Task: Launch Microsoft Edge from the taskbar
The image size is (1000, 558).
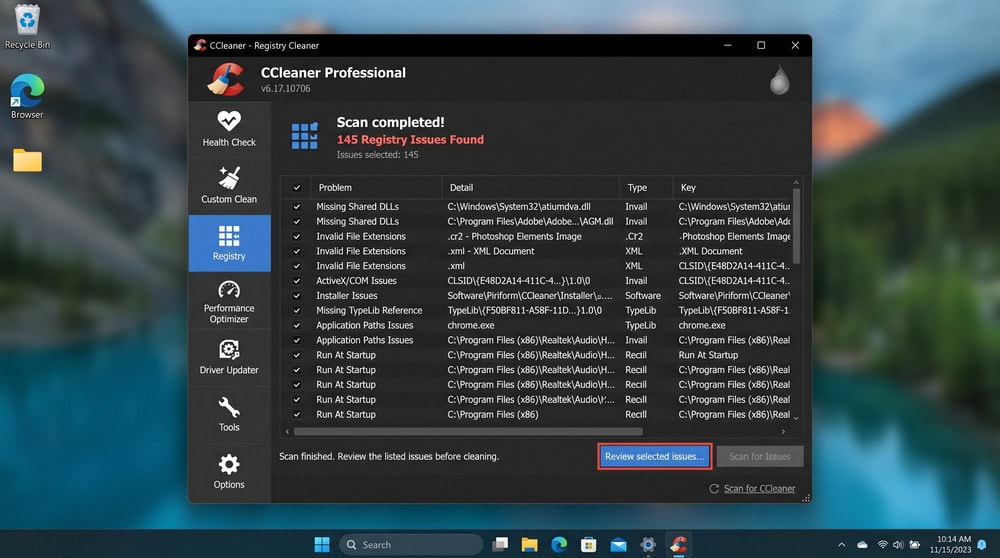Action: (559, 545)
